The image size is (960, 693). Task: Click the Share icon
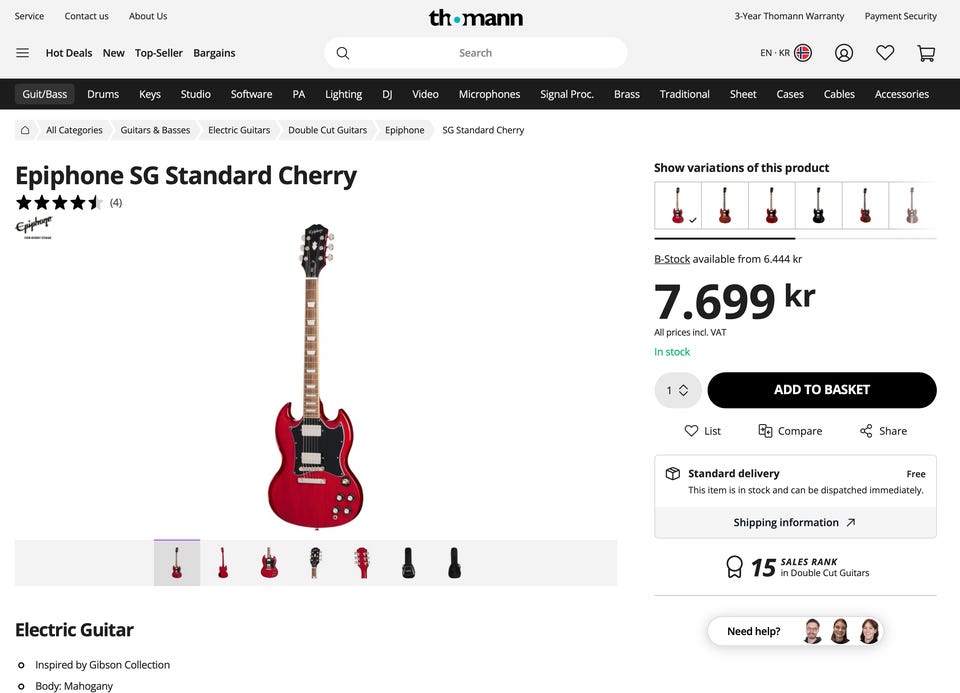tap(866, 431)
